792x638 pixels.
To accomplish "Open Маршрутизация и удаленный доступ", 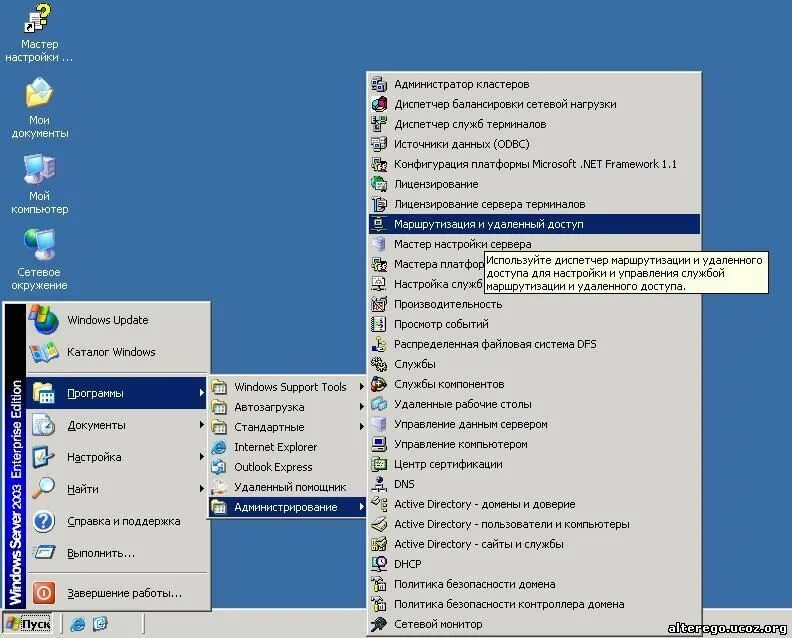I will click(x=534, y=224).
